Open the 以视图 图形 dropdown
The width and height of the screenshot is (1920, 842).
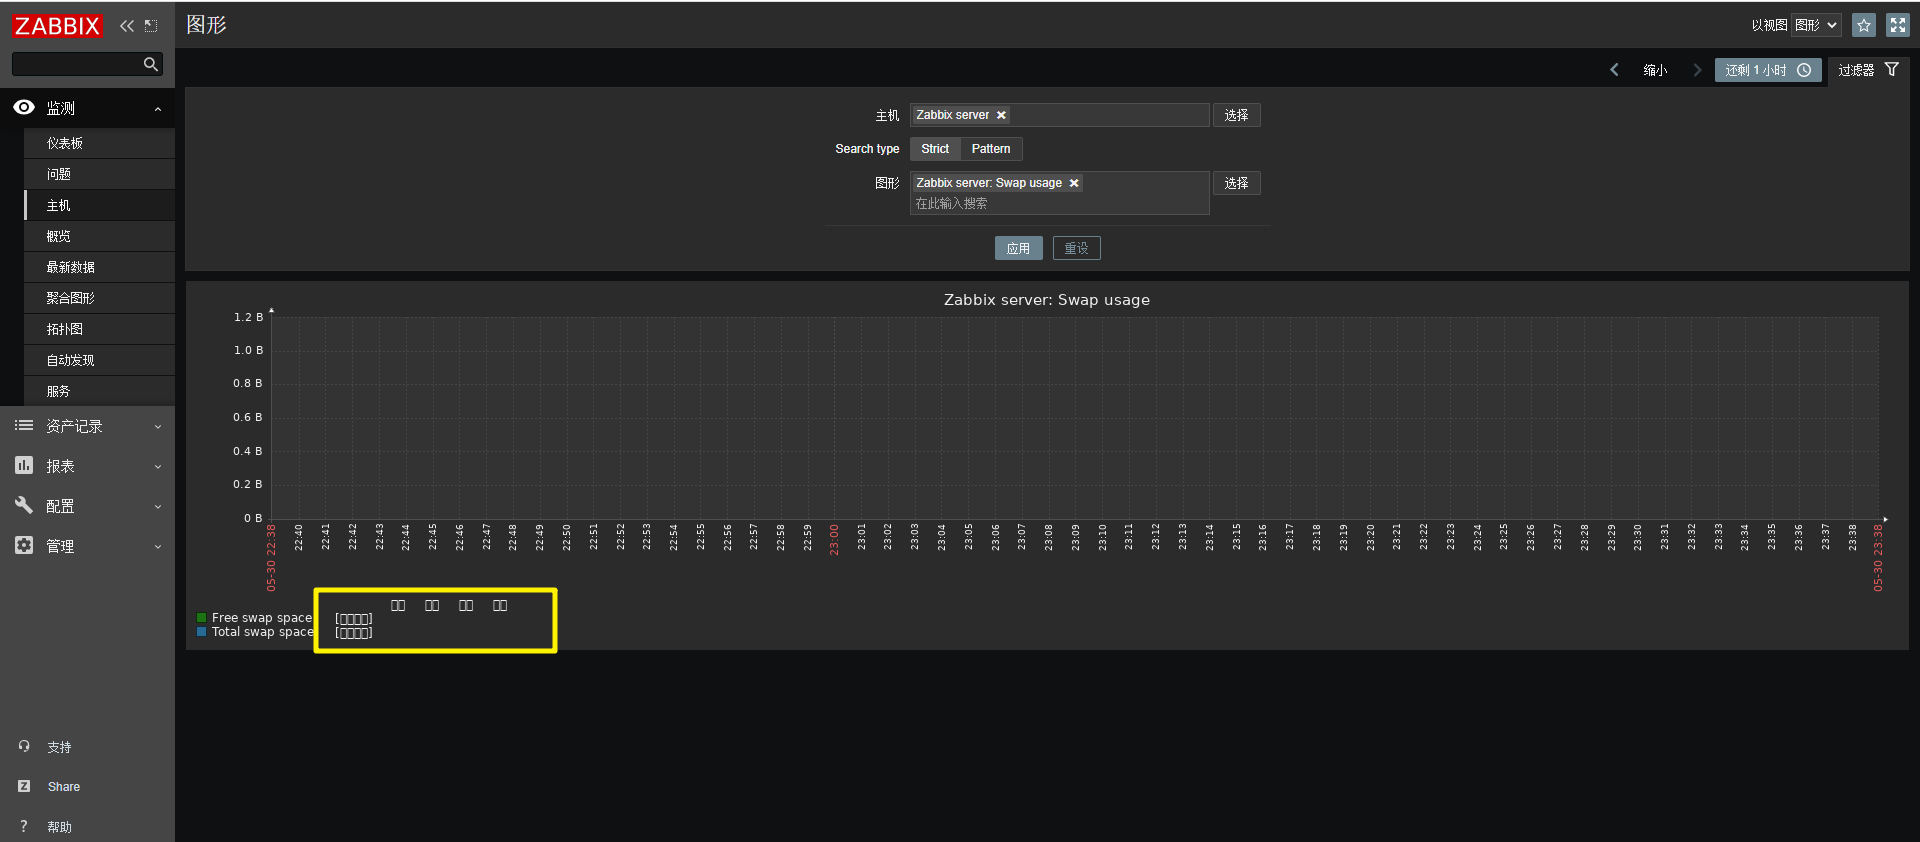(1816, 25)
